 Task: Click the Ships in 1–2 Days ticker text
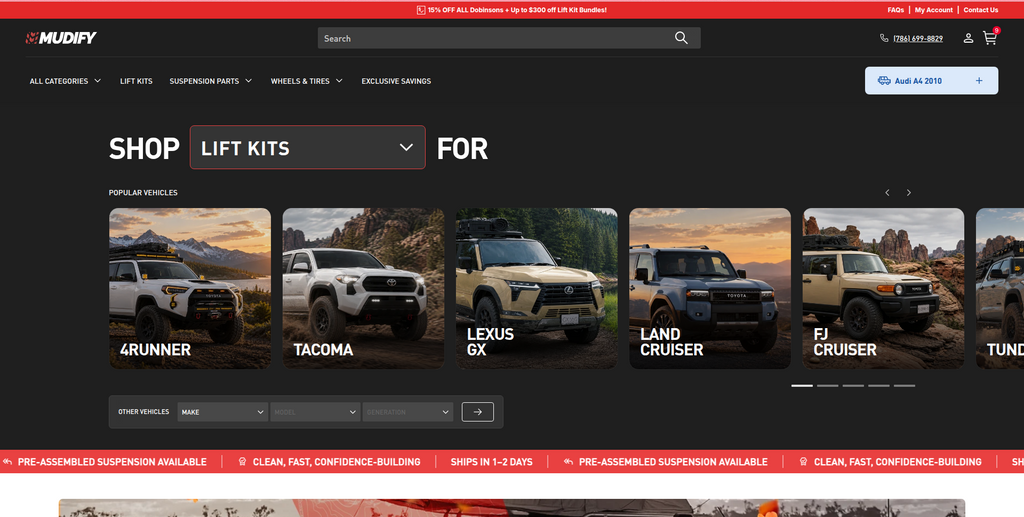point(491,462)
